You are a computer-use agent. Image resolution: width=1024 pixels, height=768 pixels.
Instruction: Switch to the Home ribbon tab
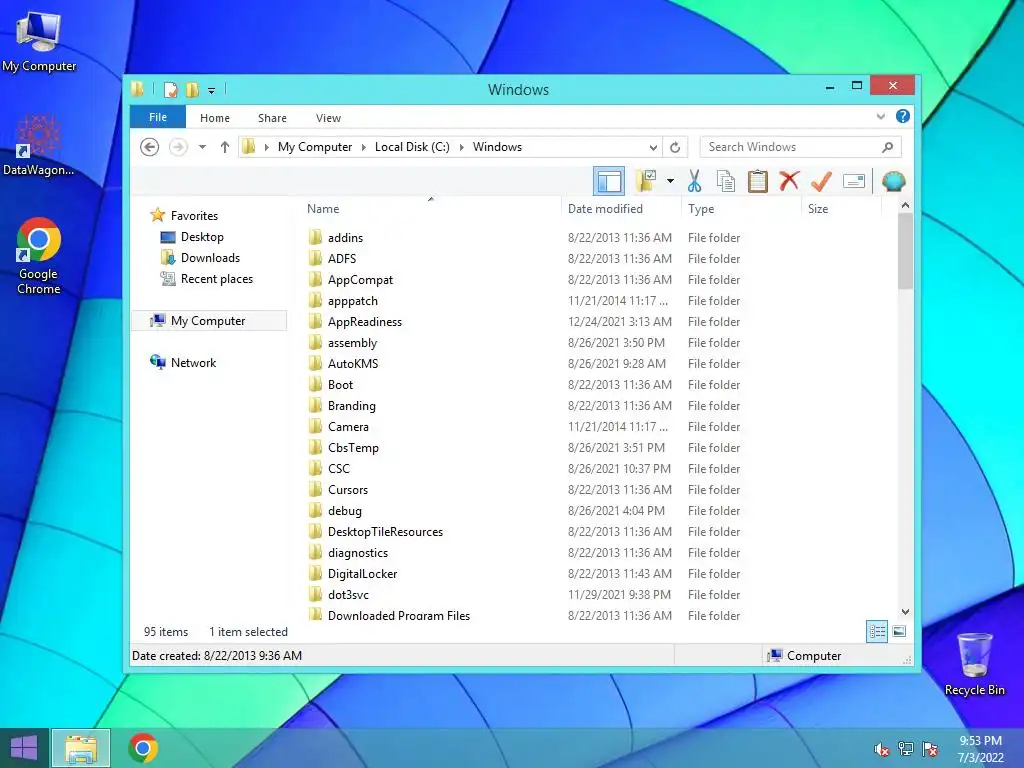click(x=215, y=118)
